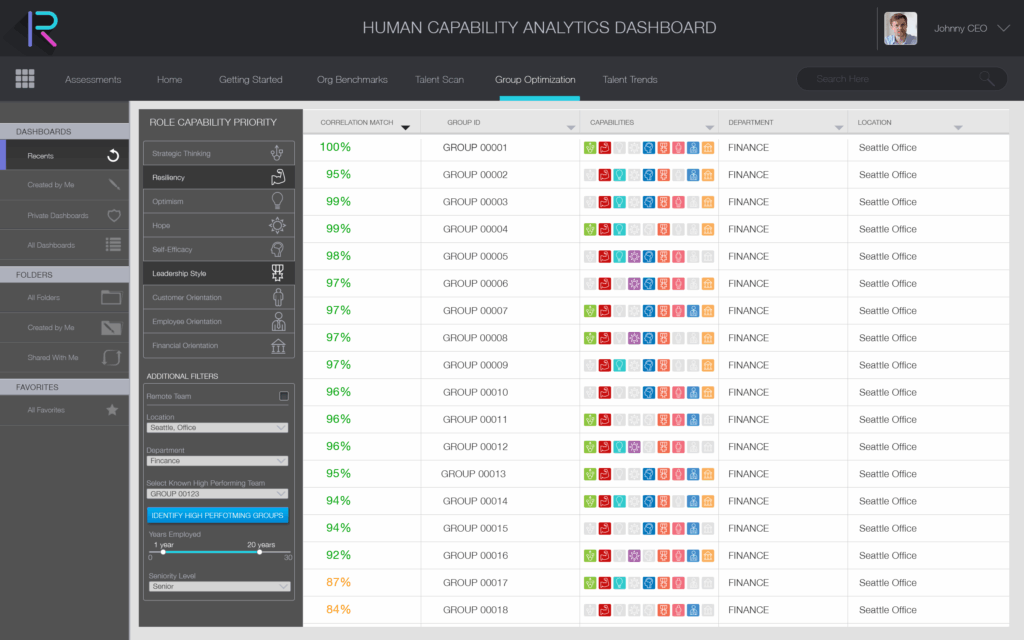This screenshot has height=640, width=1024.
Task: Open the Location filter dropdown
Action: click(x=217, y=428)
